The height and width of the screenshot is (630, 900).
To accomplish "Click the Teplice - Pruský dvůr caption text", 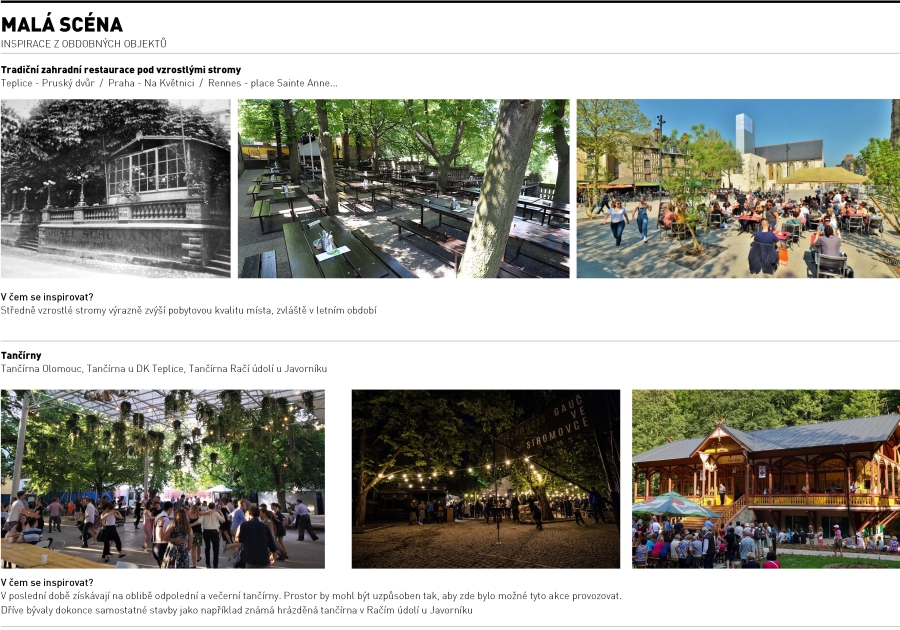I will click(47, 83).
